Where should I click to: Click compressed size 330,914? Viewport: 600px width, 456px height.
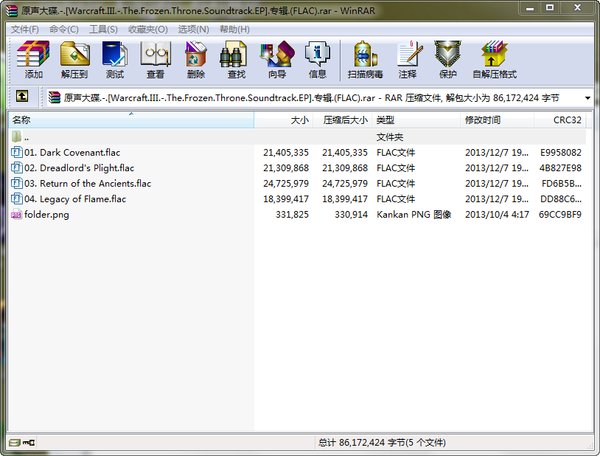click(351, 215)
